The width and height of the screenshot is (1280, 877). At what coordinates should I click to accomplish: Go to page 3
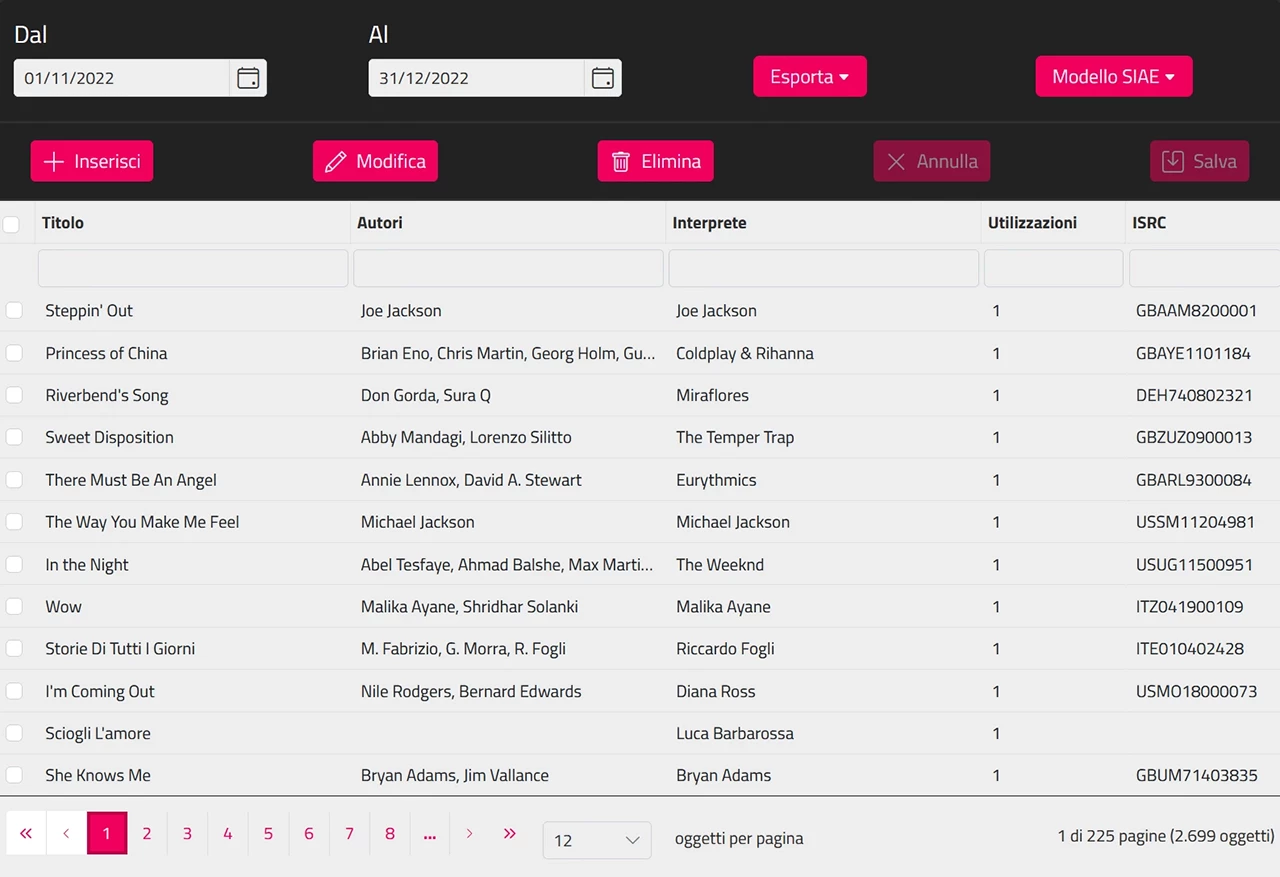click(x=187, y=833)
